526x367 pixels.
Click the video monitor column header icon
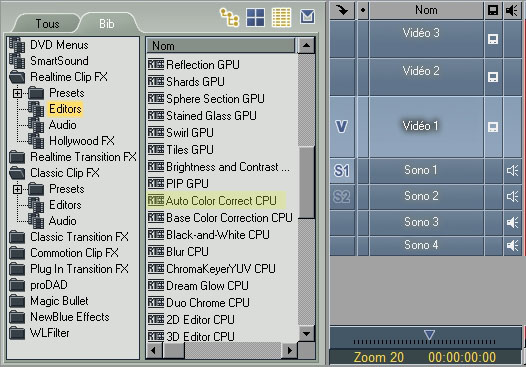coord(493,10)
